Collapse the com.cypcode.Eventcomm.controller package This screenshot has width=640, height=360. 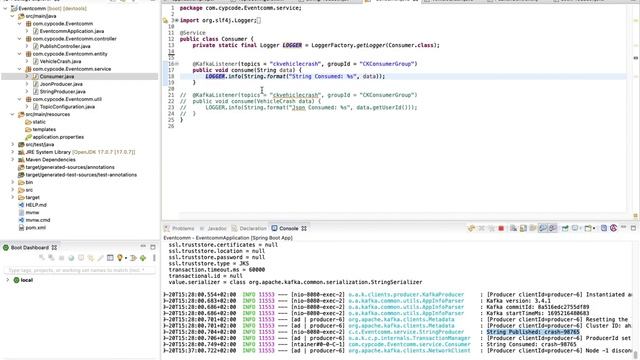[x=19, y=39]
